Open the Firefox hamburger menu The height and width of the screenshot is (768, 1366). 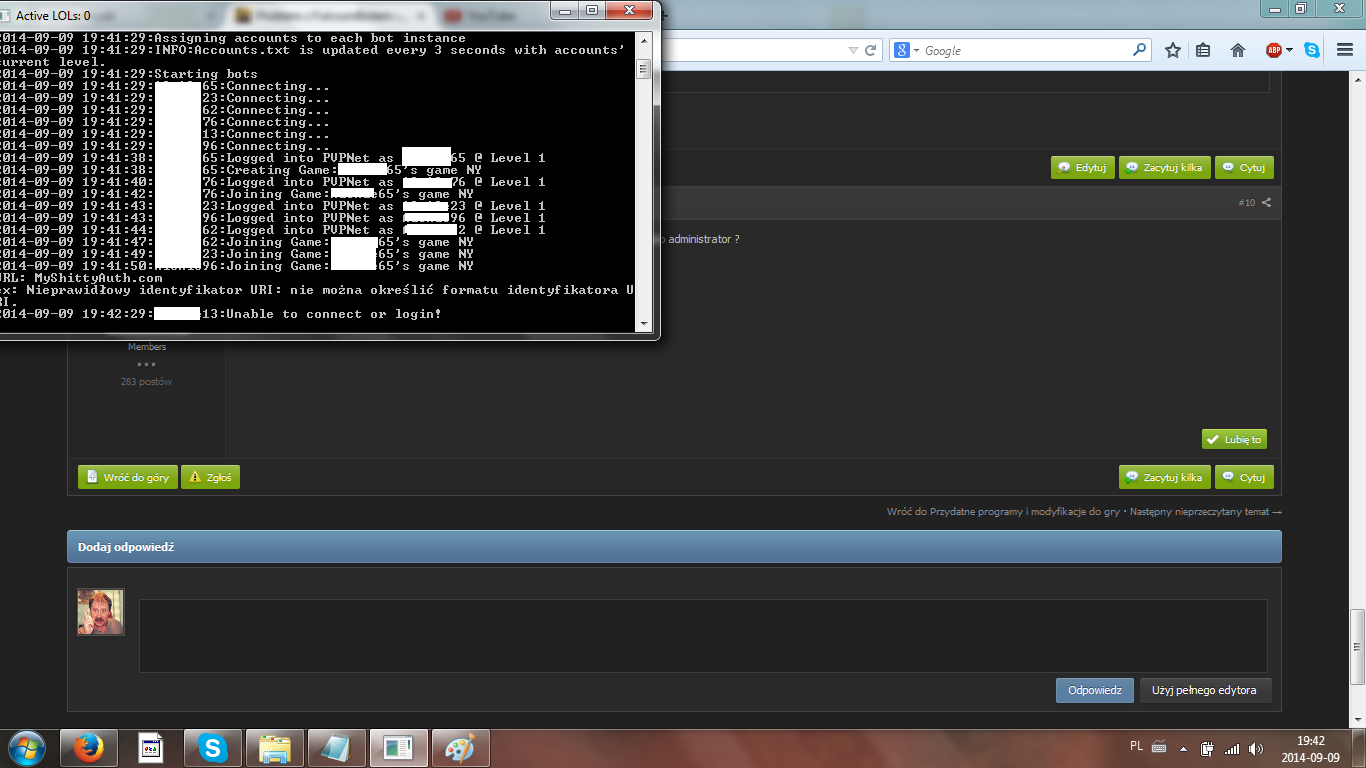(1346, 50)
